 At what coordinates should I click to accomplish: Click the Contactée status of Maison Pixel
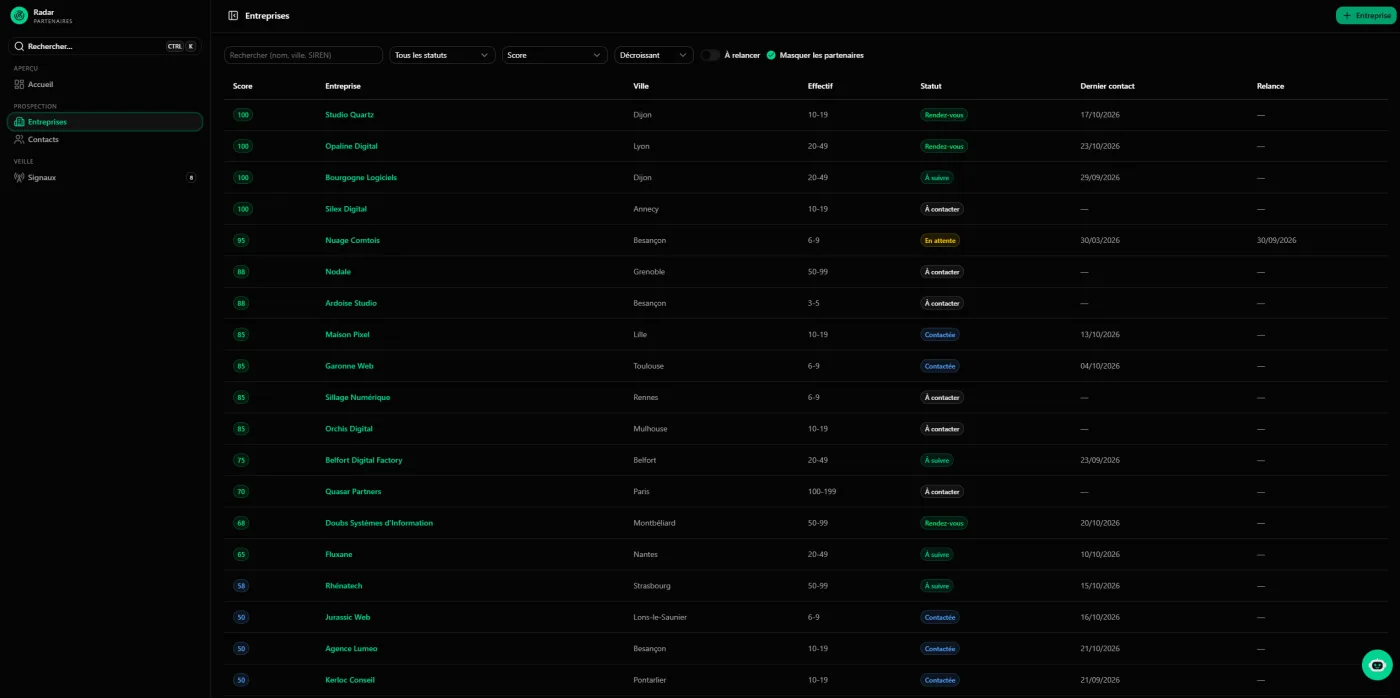940,335
